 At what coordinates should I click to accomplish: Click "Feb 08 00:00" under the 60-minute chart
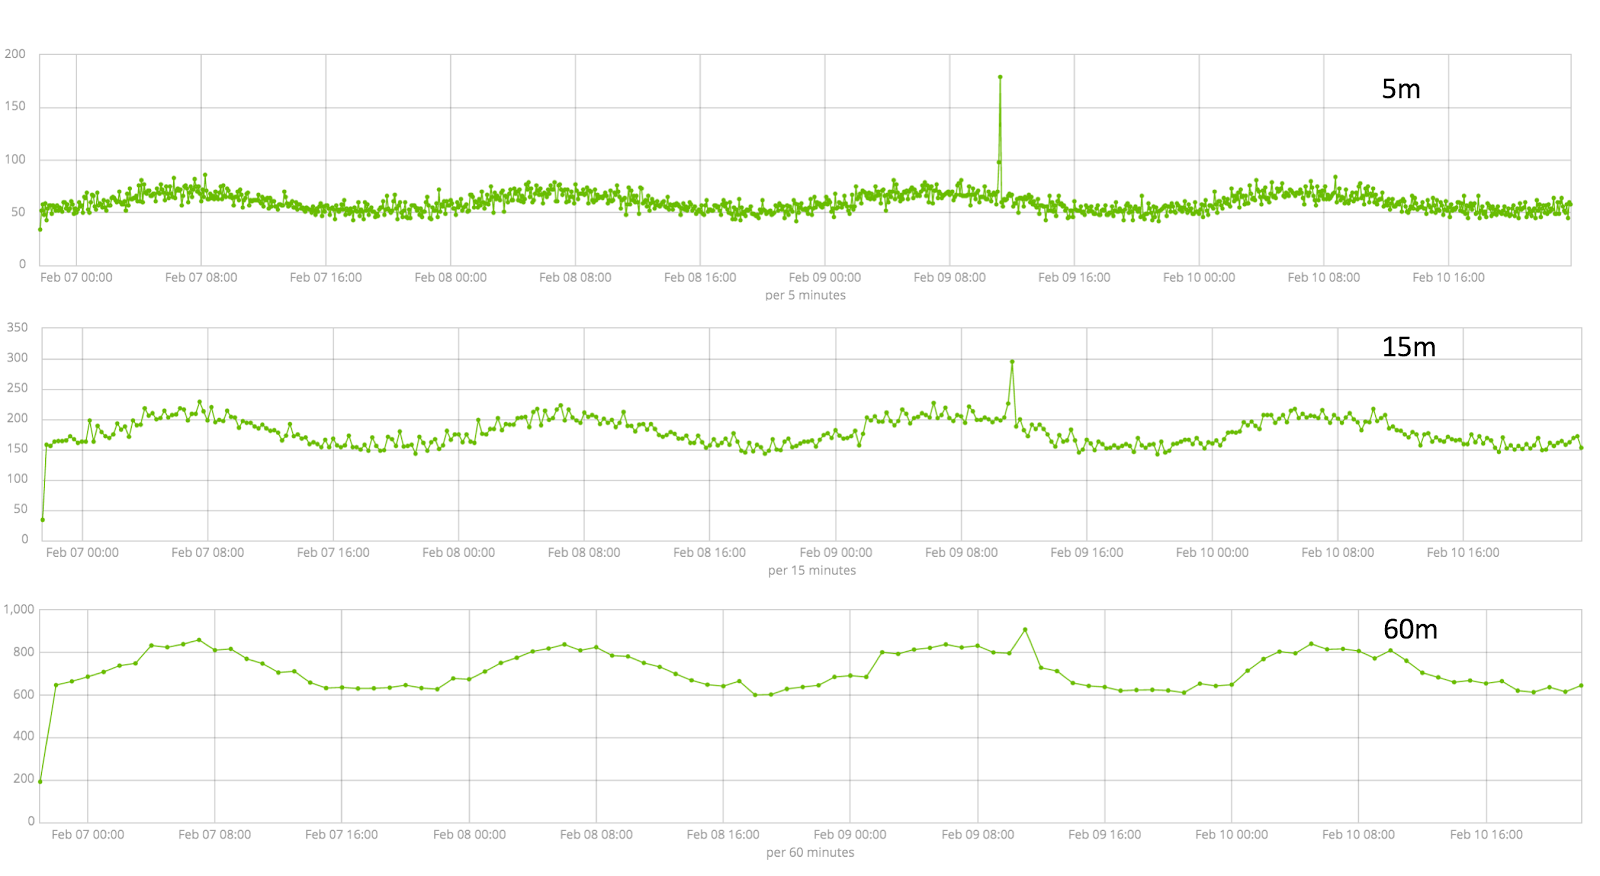(469, 834)
